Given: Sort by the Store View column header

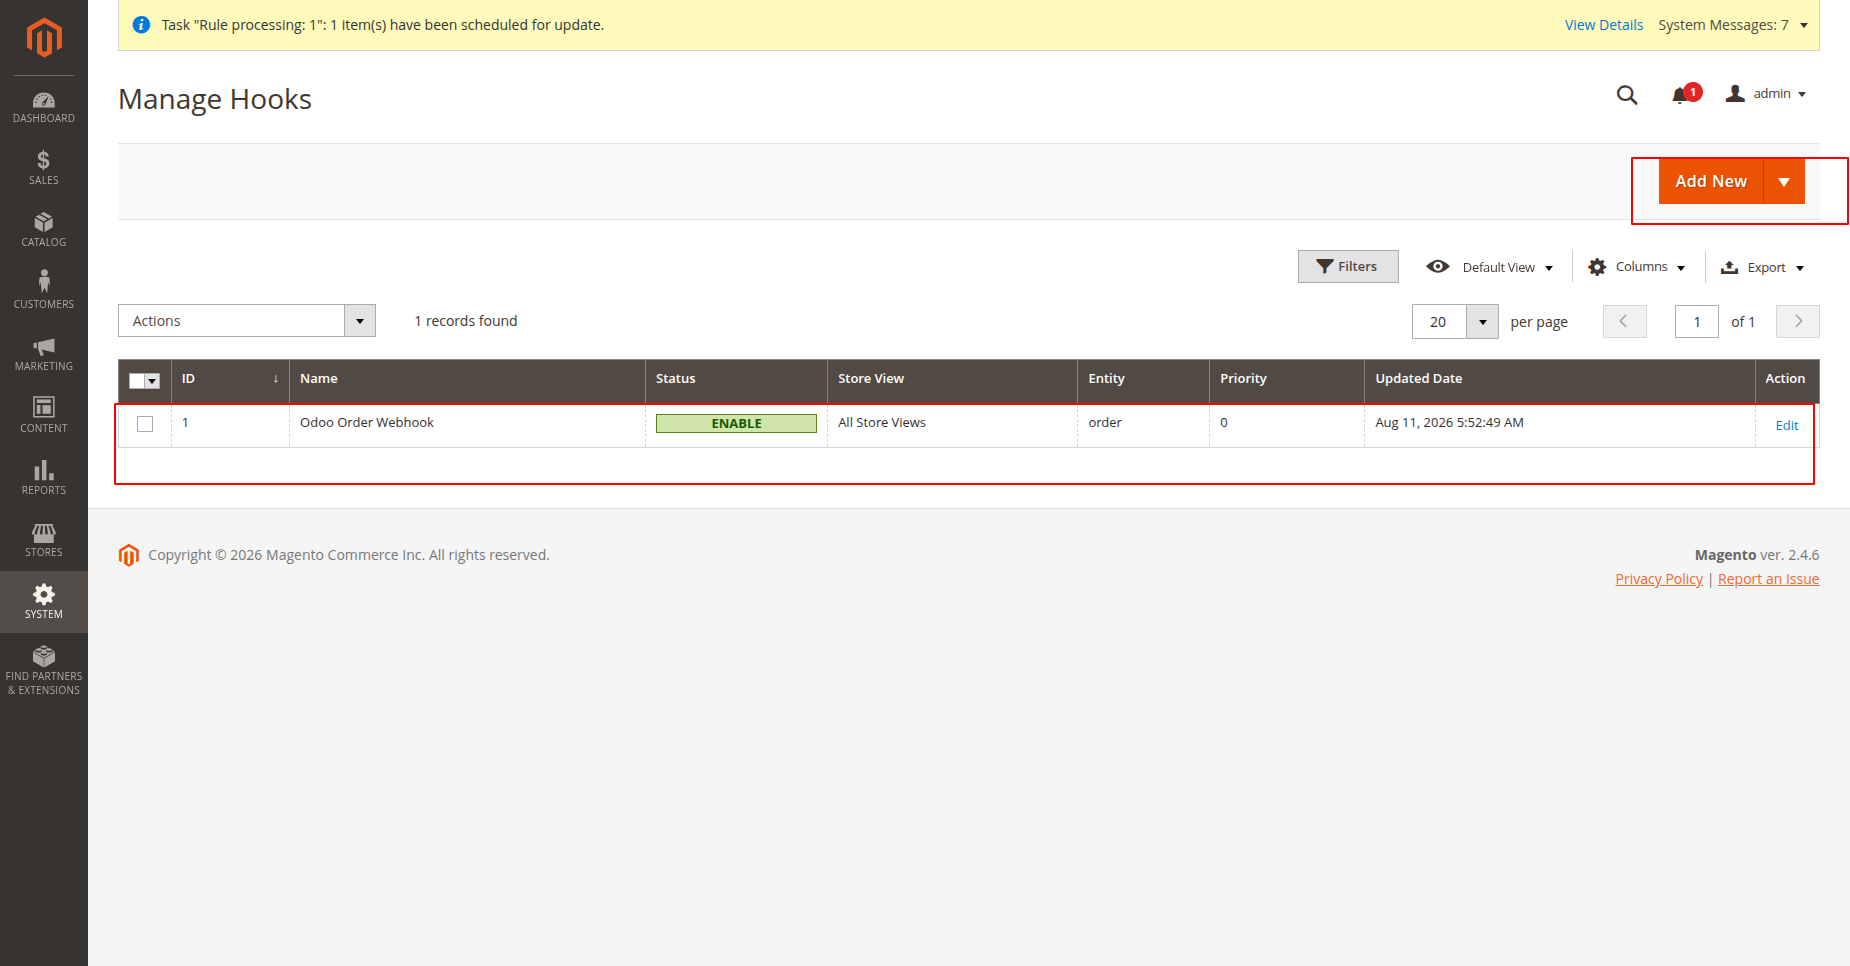Looking at the screenshot, I should click(952, 379).
